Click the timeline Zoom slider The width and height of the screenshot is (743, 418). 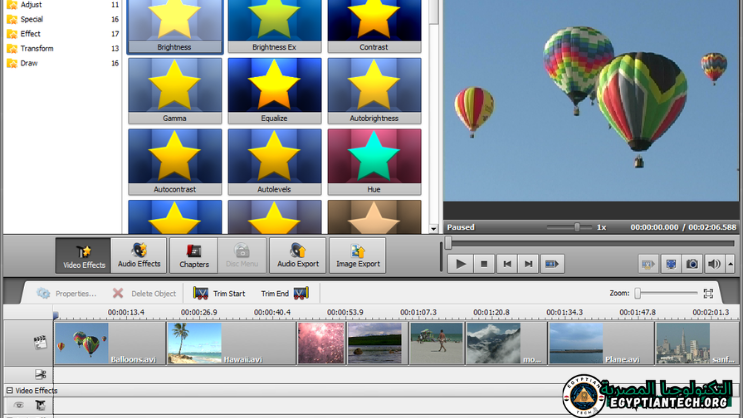[638, 293]
